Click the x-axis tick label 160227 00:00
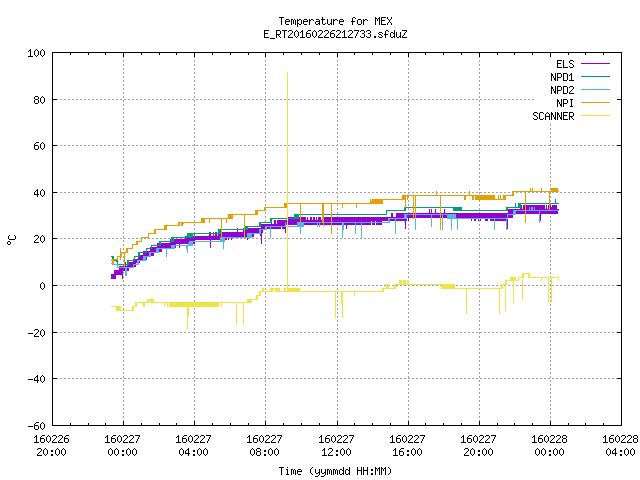This screenshot has width=640, height=480. click(122, 446)
